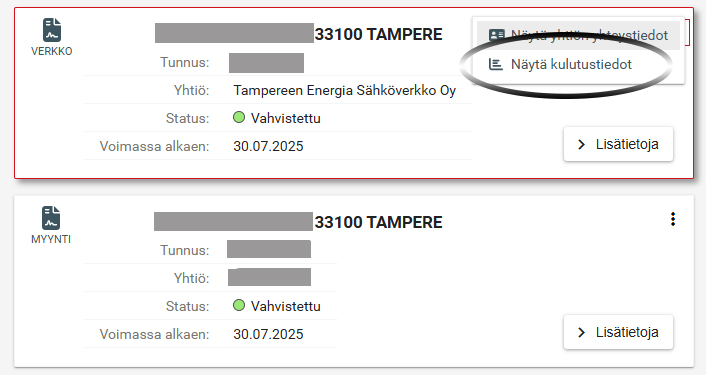Select Näytä yhtiön yhteystiedot menu entry
Image resolution: width=706 pixels, height=375 pixels.
pyautogui.click(x=578, y=35)
